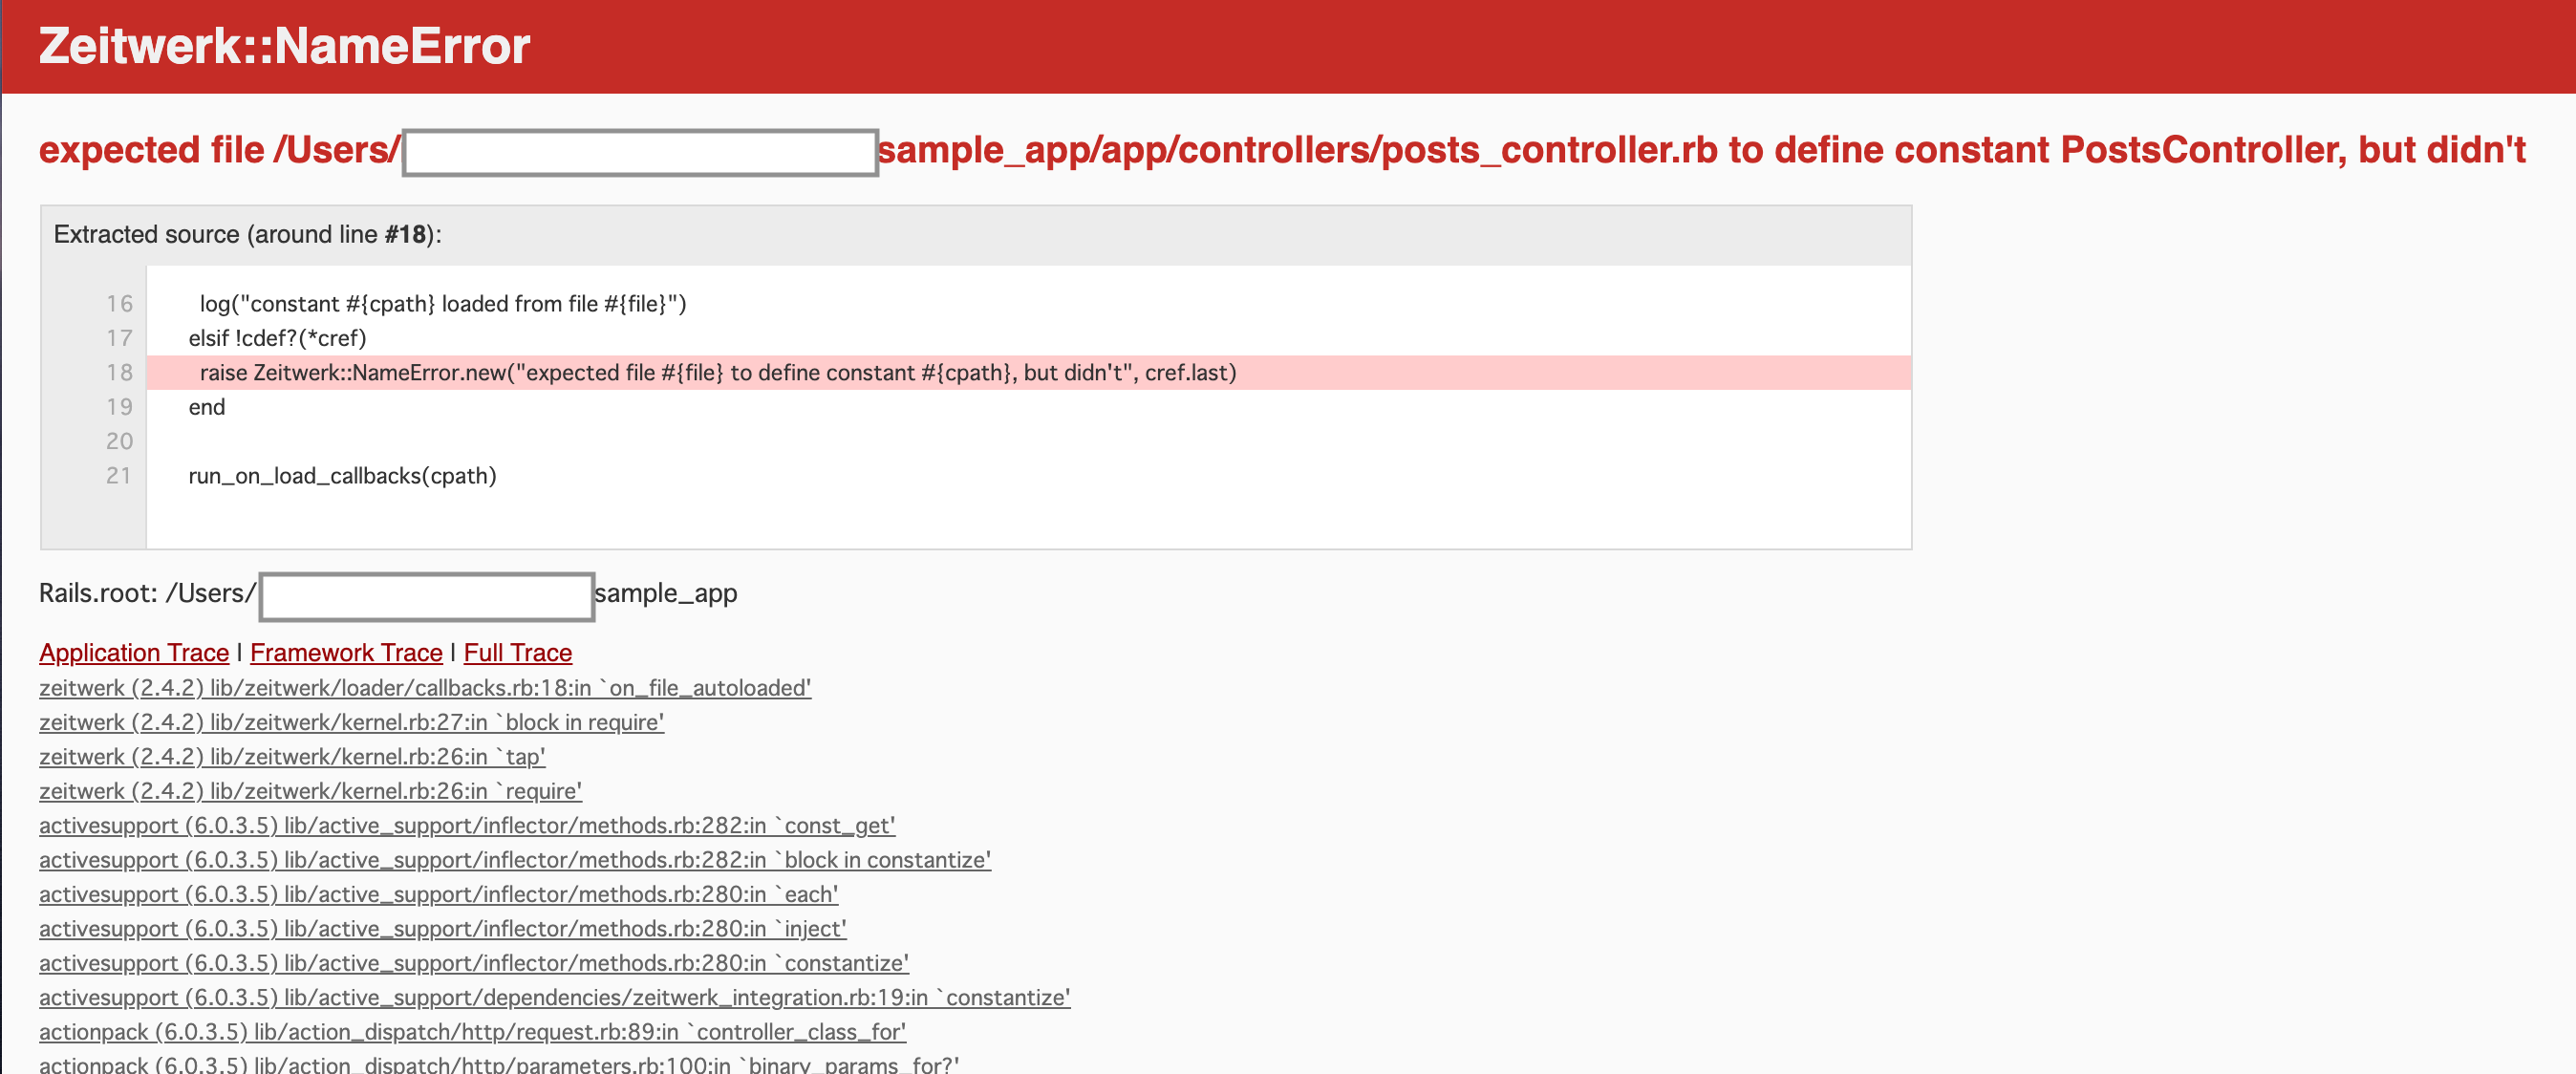
Task: Open trace kernel.rb:26 in require
Action: point(310,791)
